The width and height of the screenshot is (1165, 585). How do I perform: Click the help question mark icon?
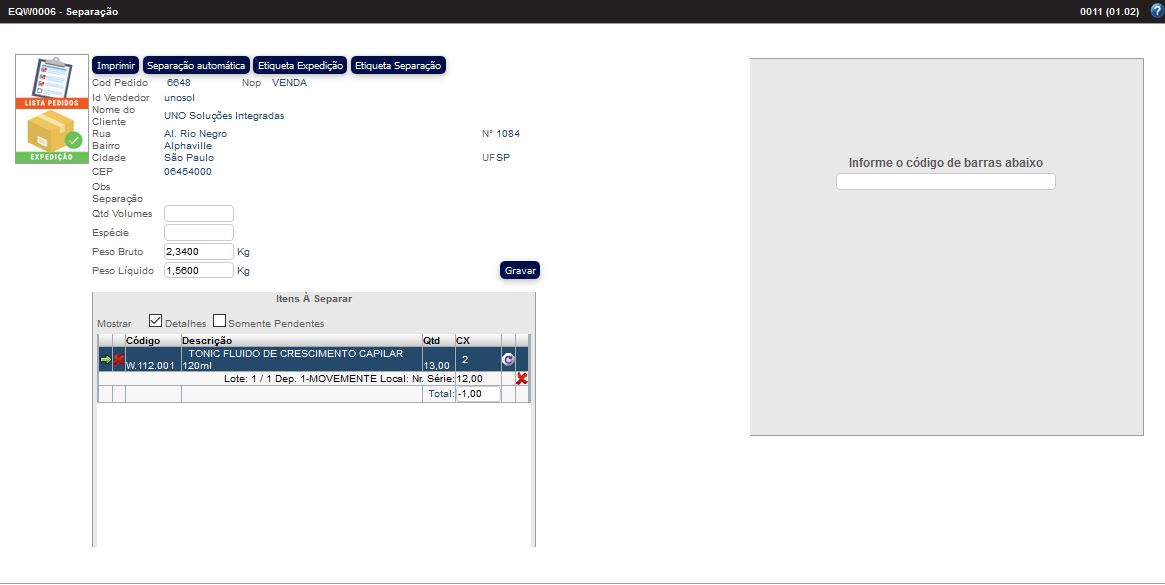tap(1156, 11)
